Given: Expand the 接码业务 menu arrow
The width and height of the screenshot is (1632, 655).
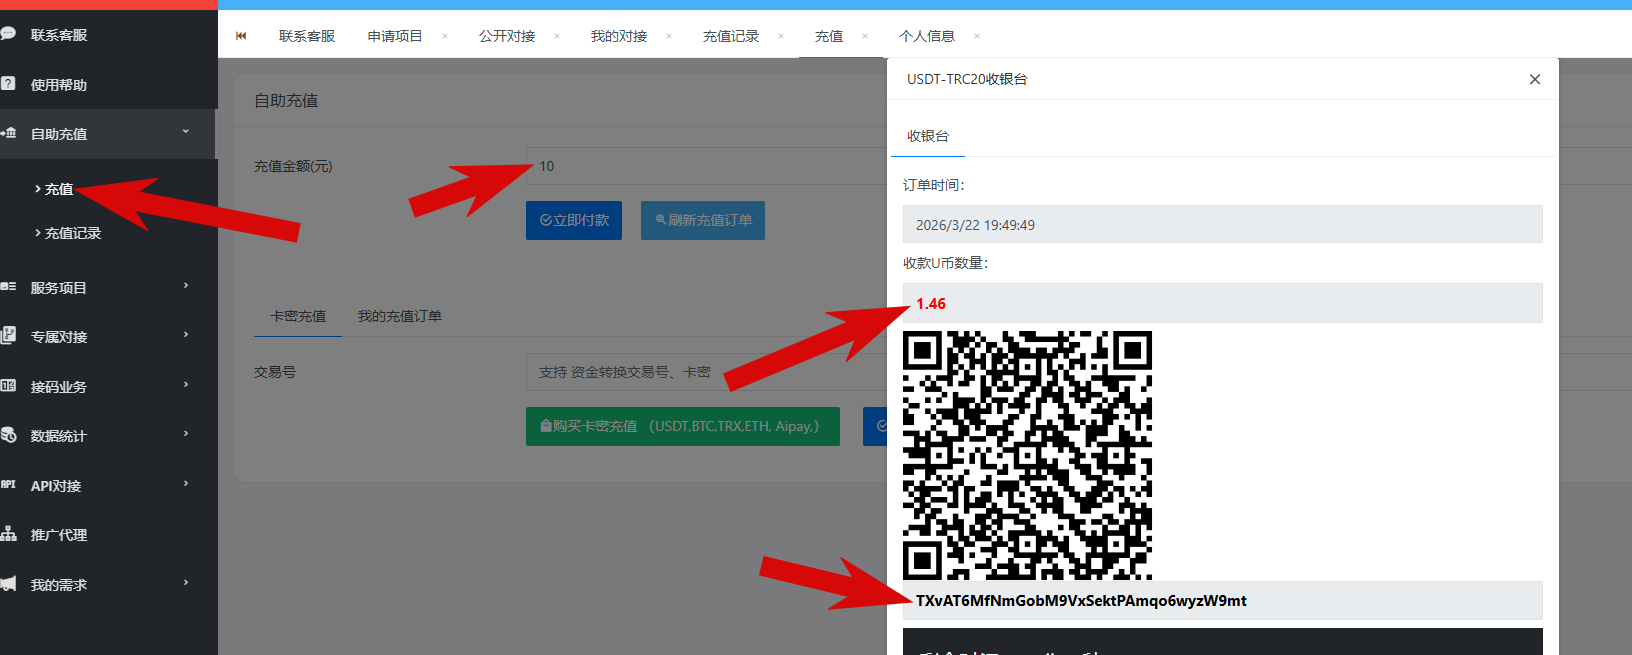Looking at the screenshot, I should [x=186, y=385].
